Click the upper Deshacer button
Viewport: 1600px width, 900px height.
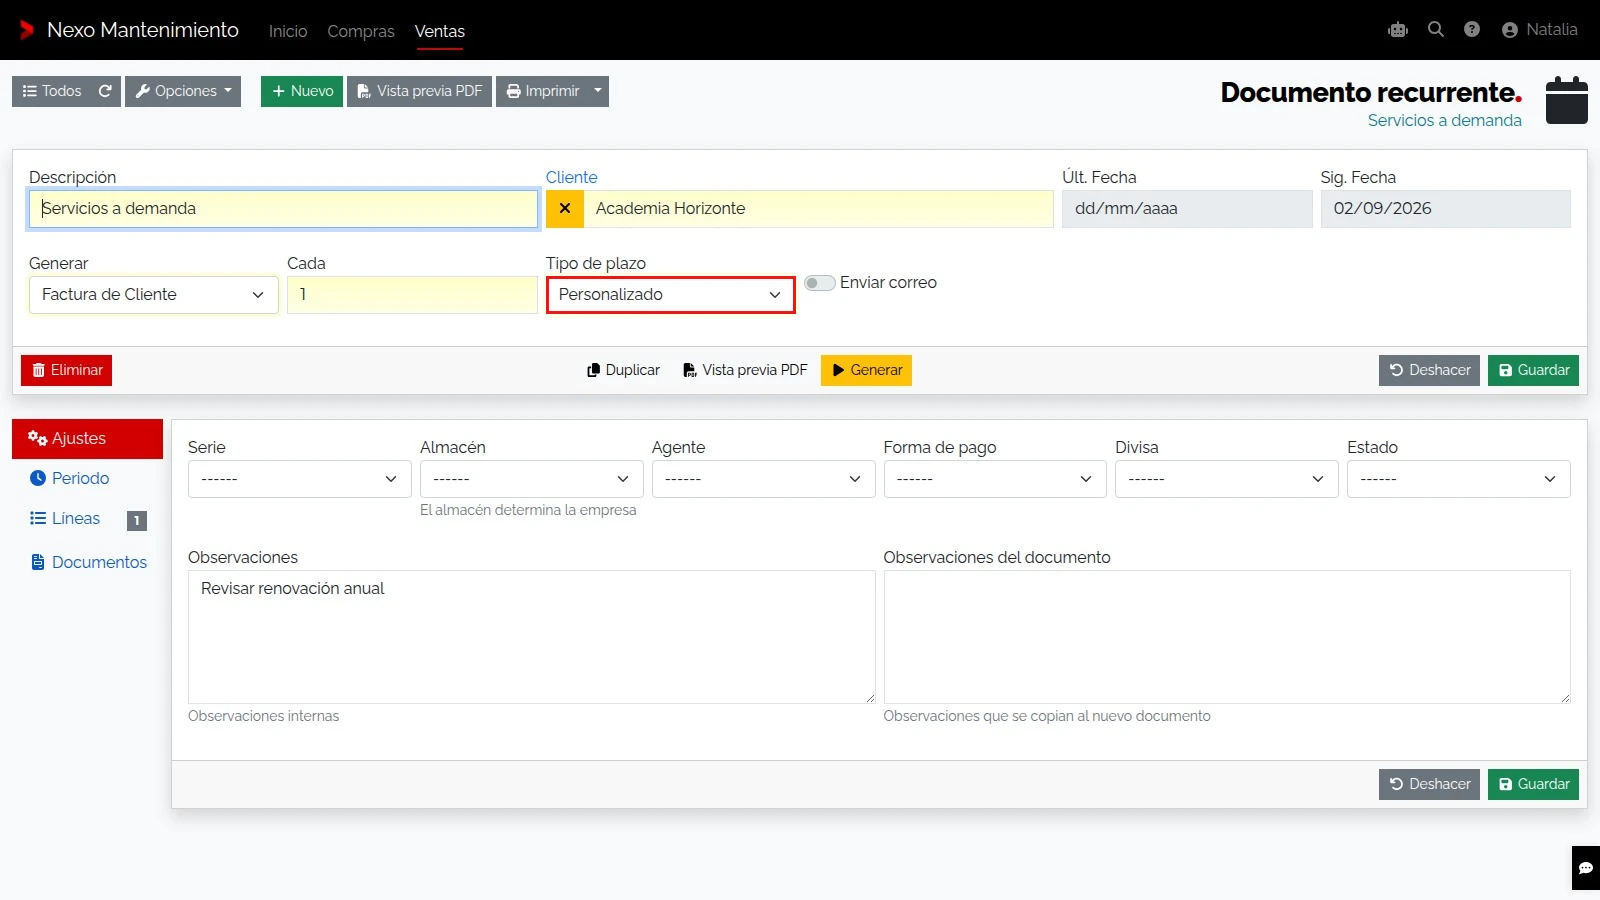pos(1429,370)
